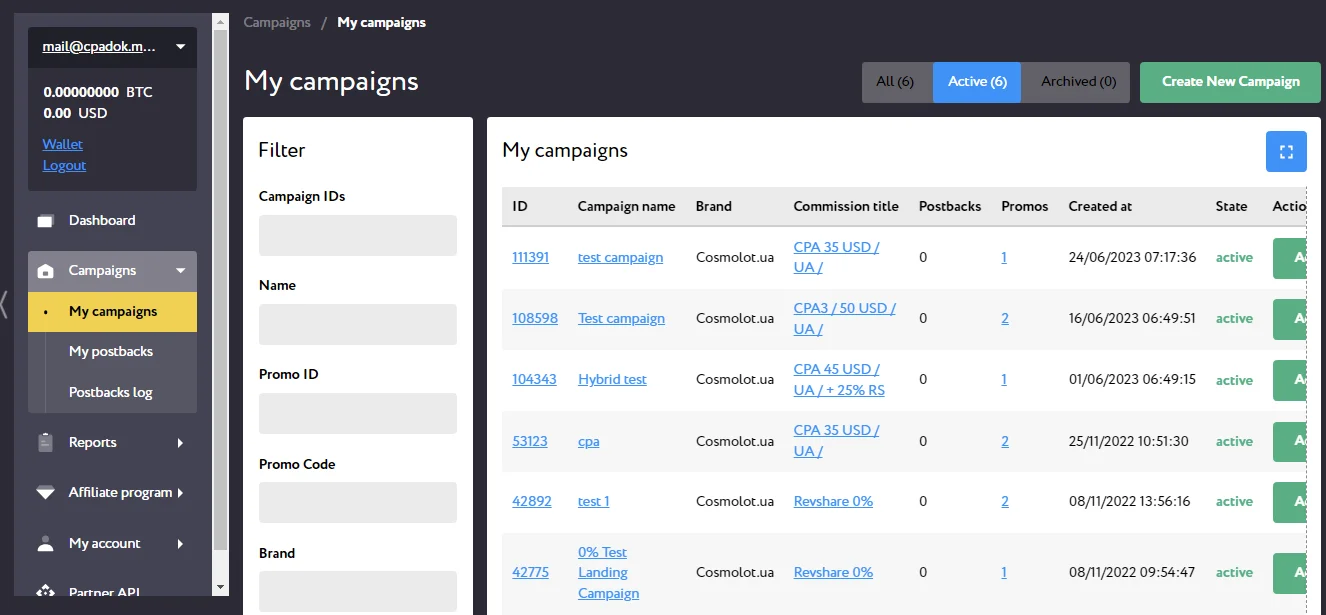Focus the Campaign IDs filter field
Viewport: 1326px width, 615px height.
tap(358, 235)
